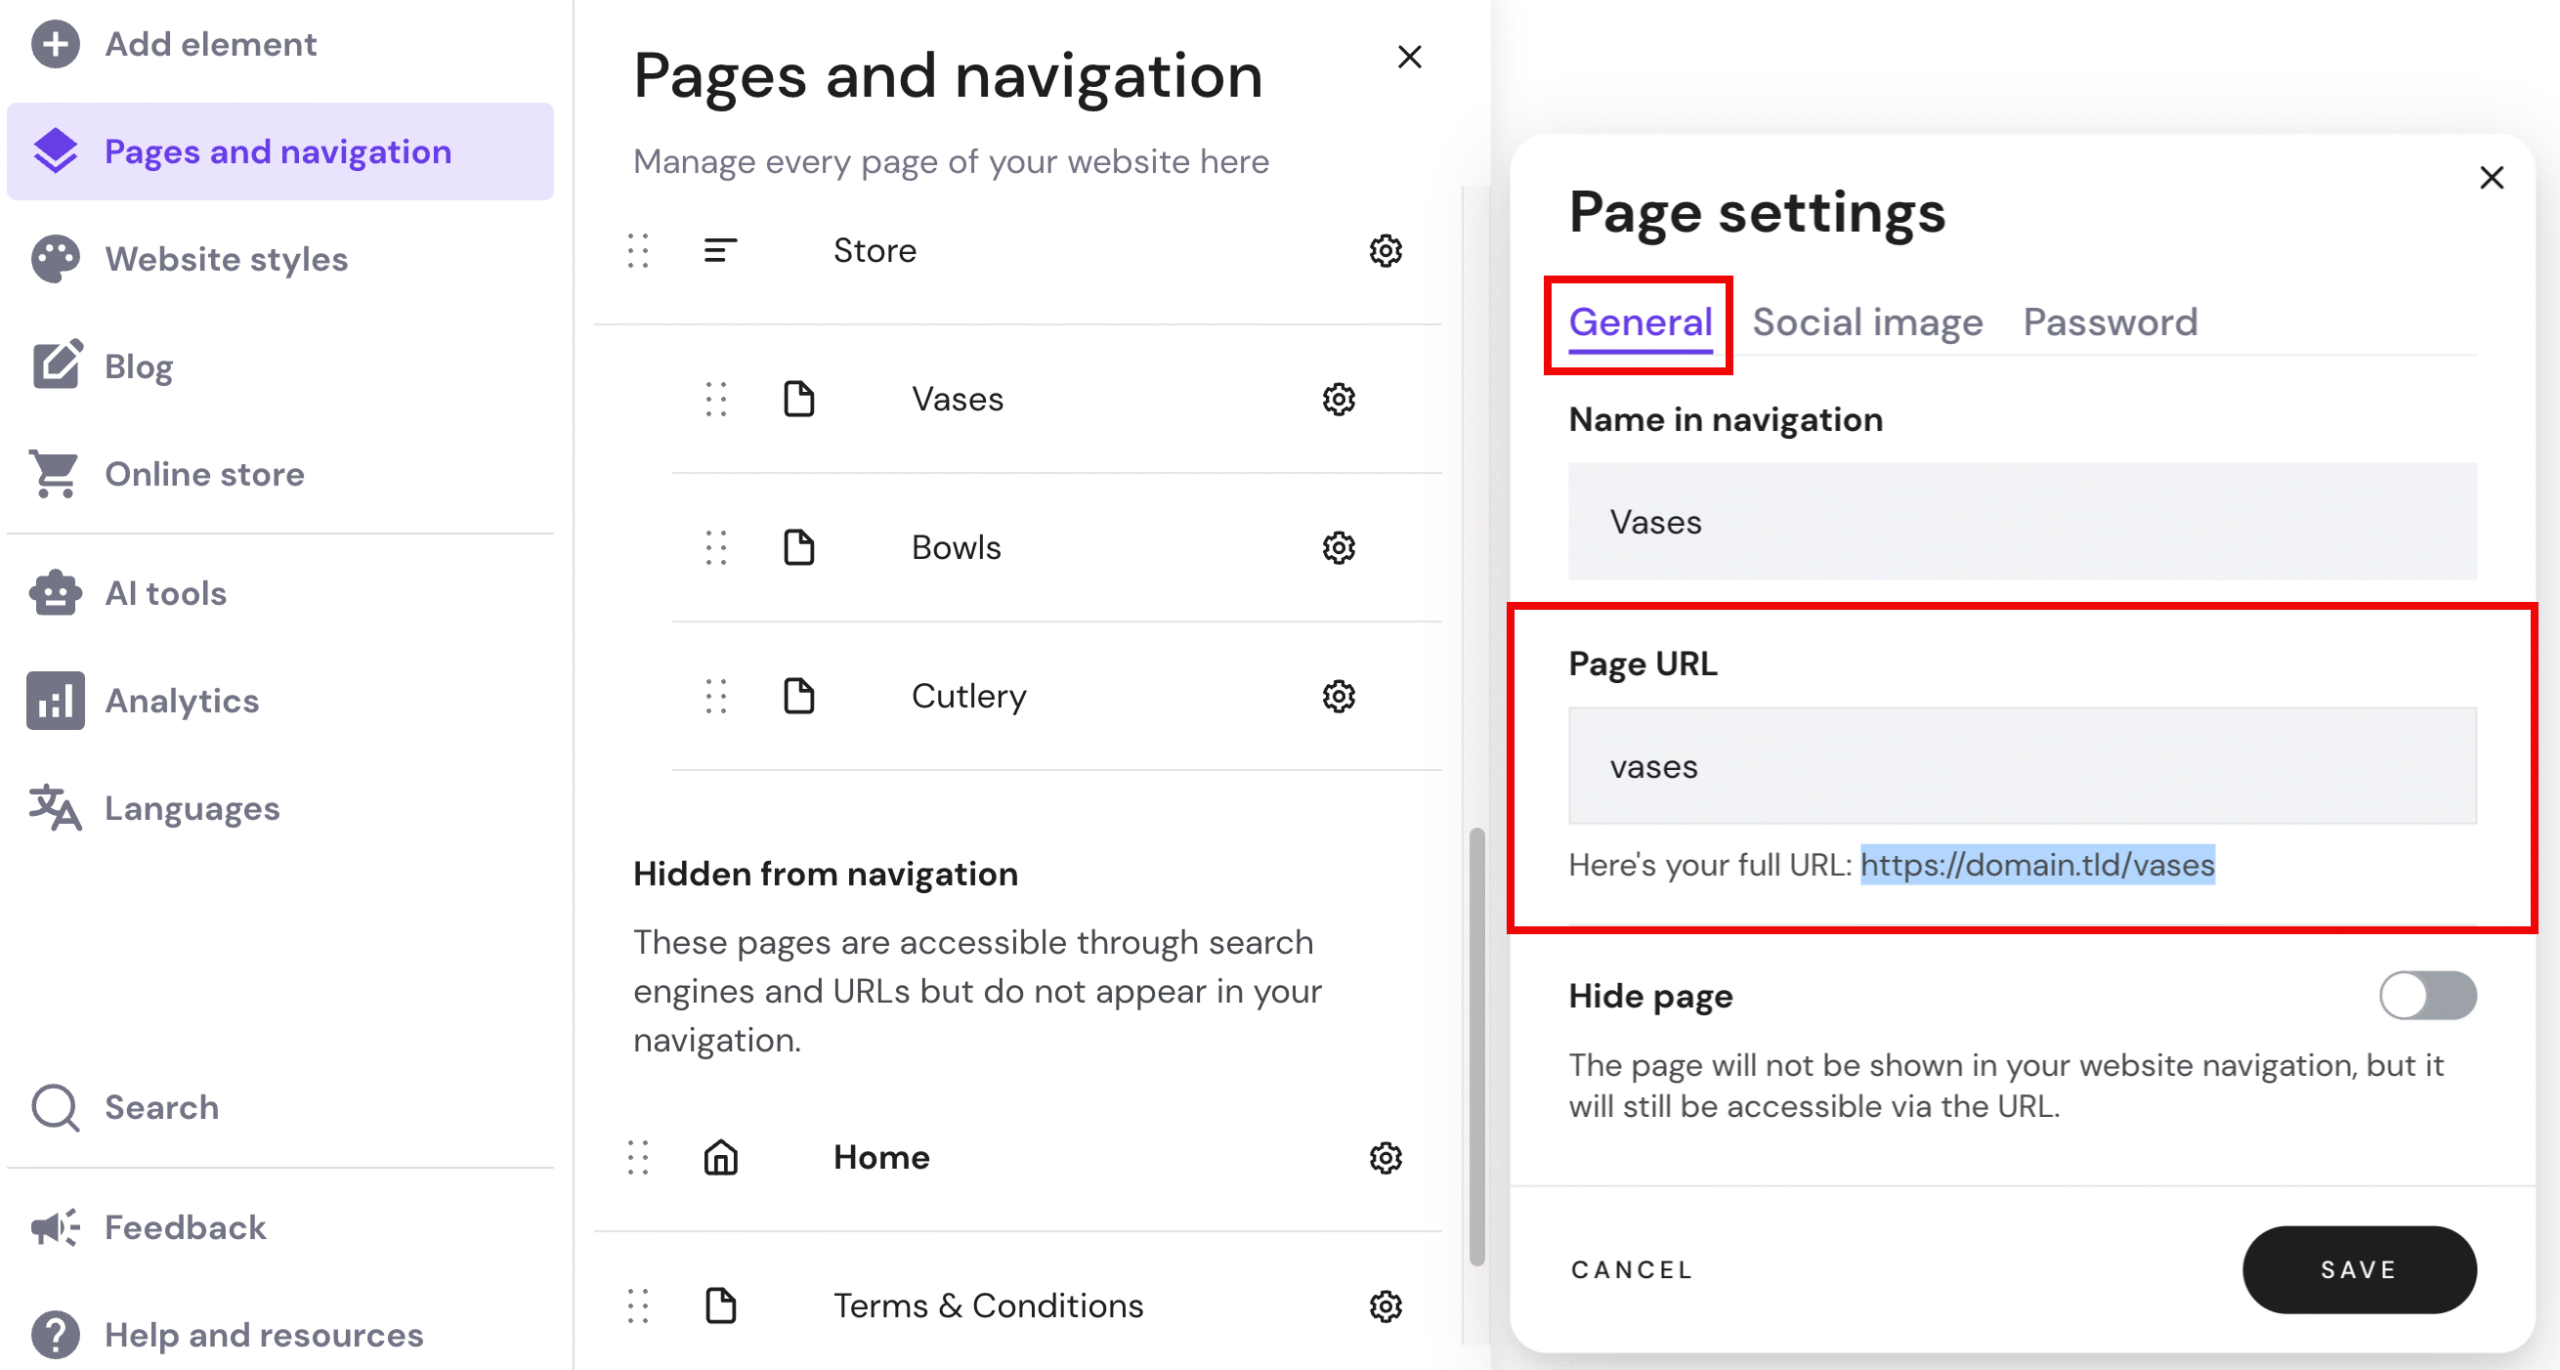Click the Add element plus icon

coord(55,44)
